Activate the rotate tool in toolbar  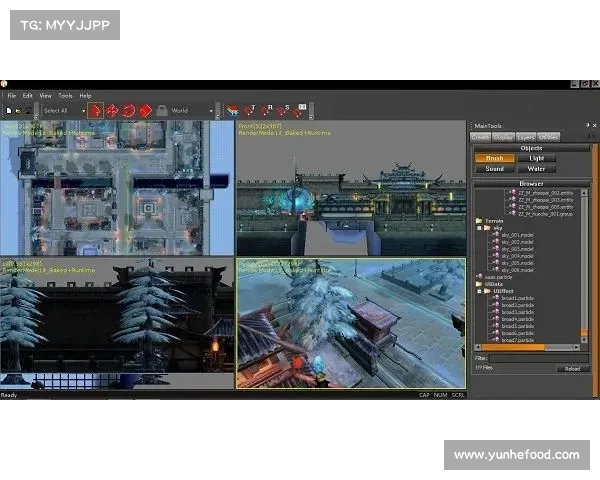[128, 110]
